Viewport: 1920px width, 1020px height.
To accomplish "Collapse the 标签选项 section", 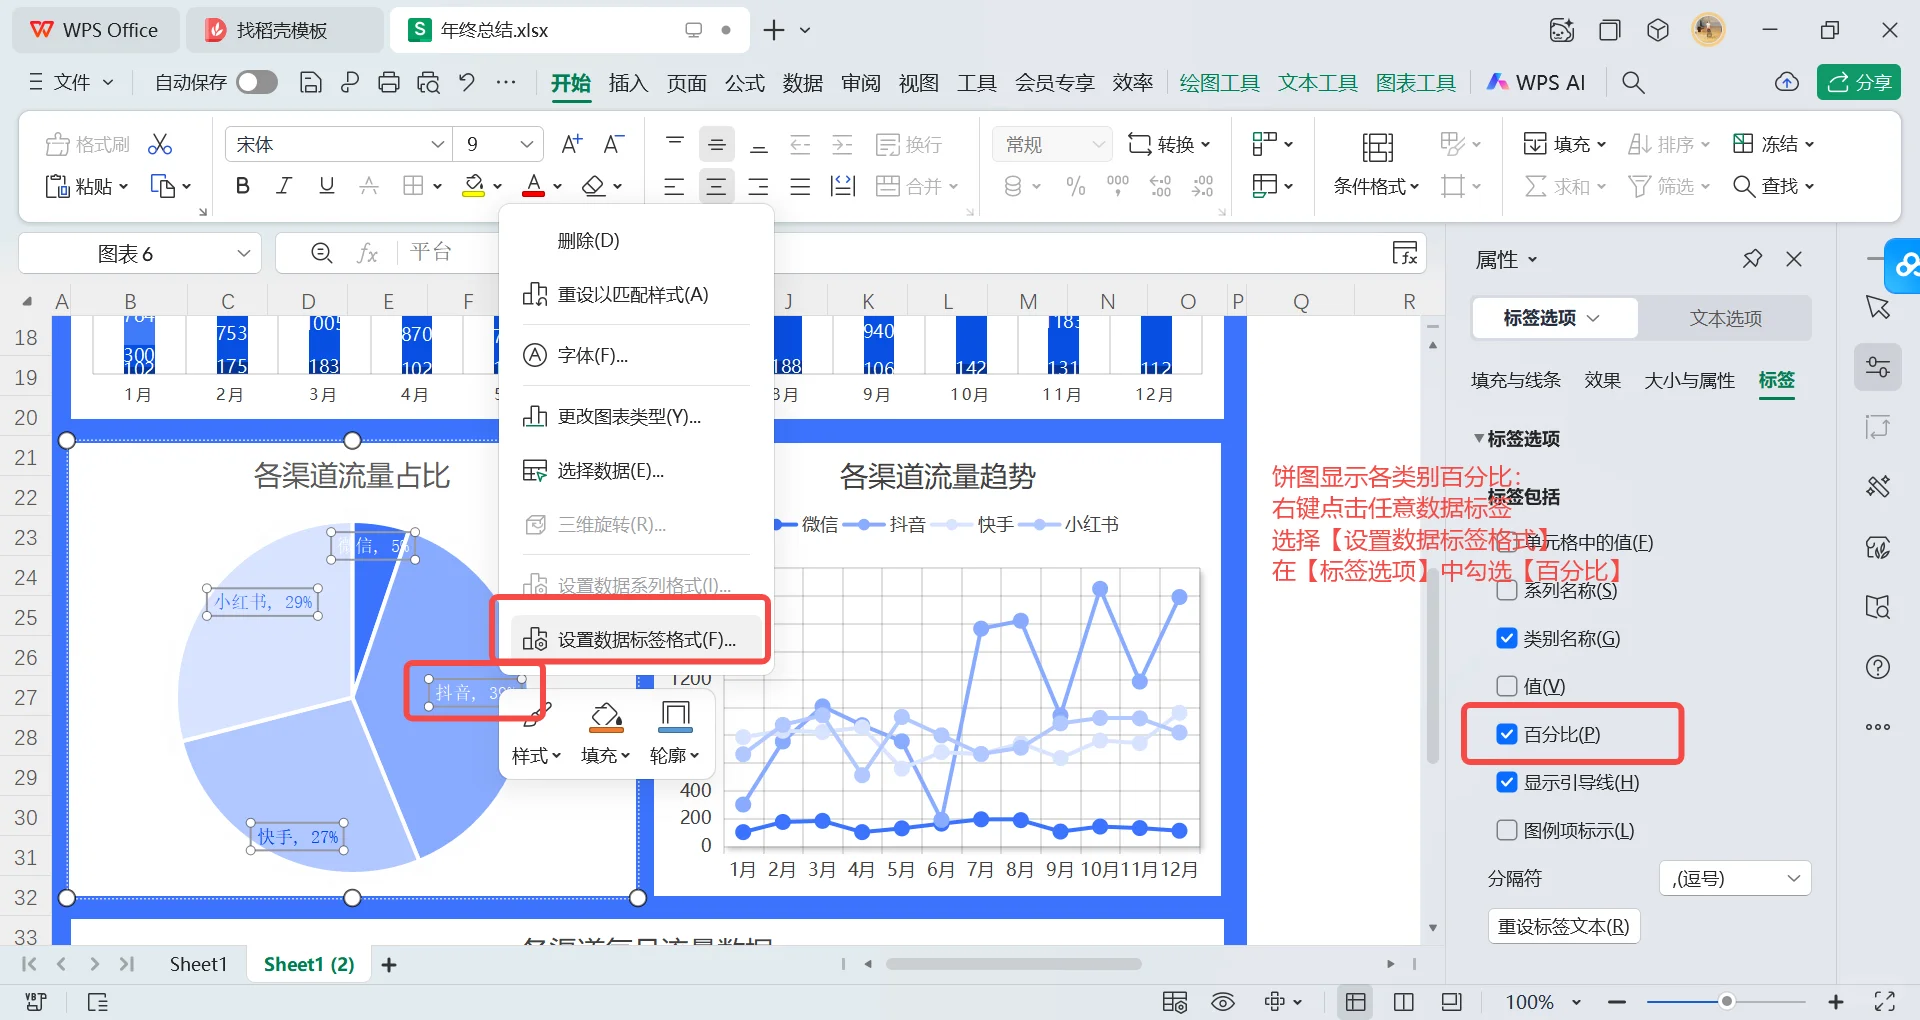I will coord(1482,438).
